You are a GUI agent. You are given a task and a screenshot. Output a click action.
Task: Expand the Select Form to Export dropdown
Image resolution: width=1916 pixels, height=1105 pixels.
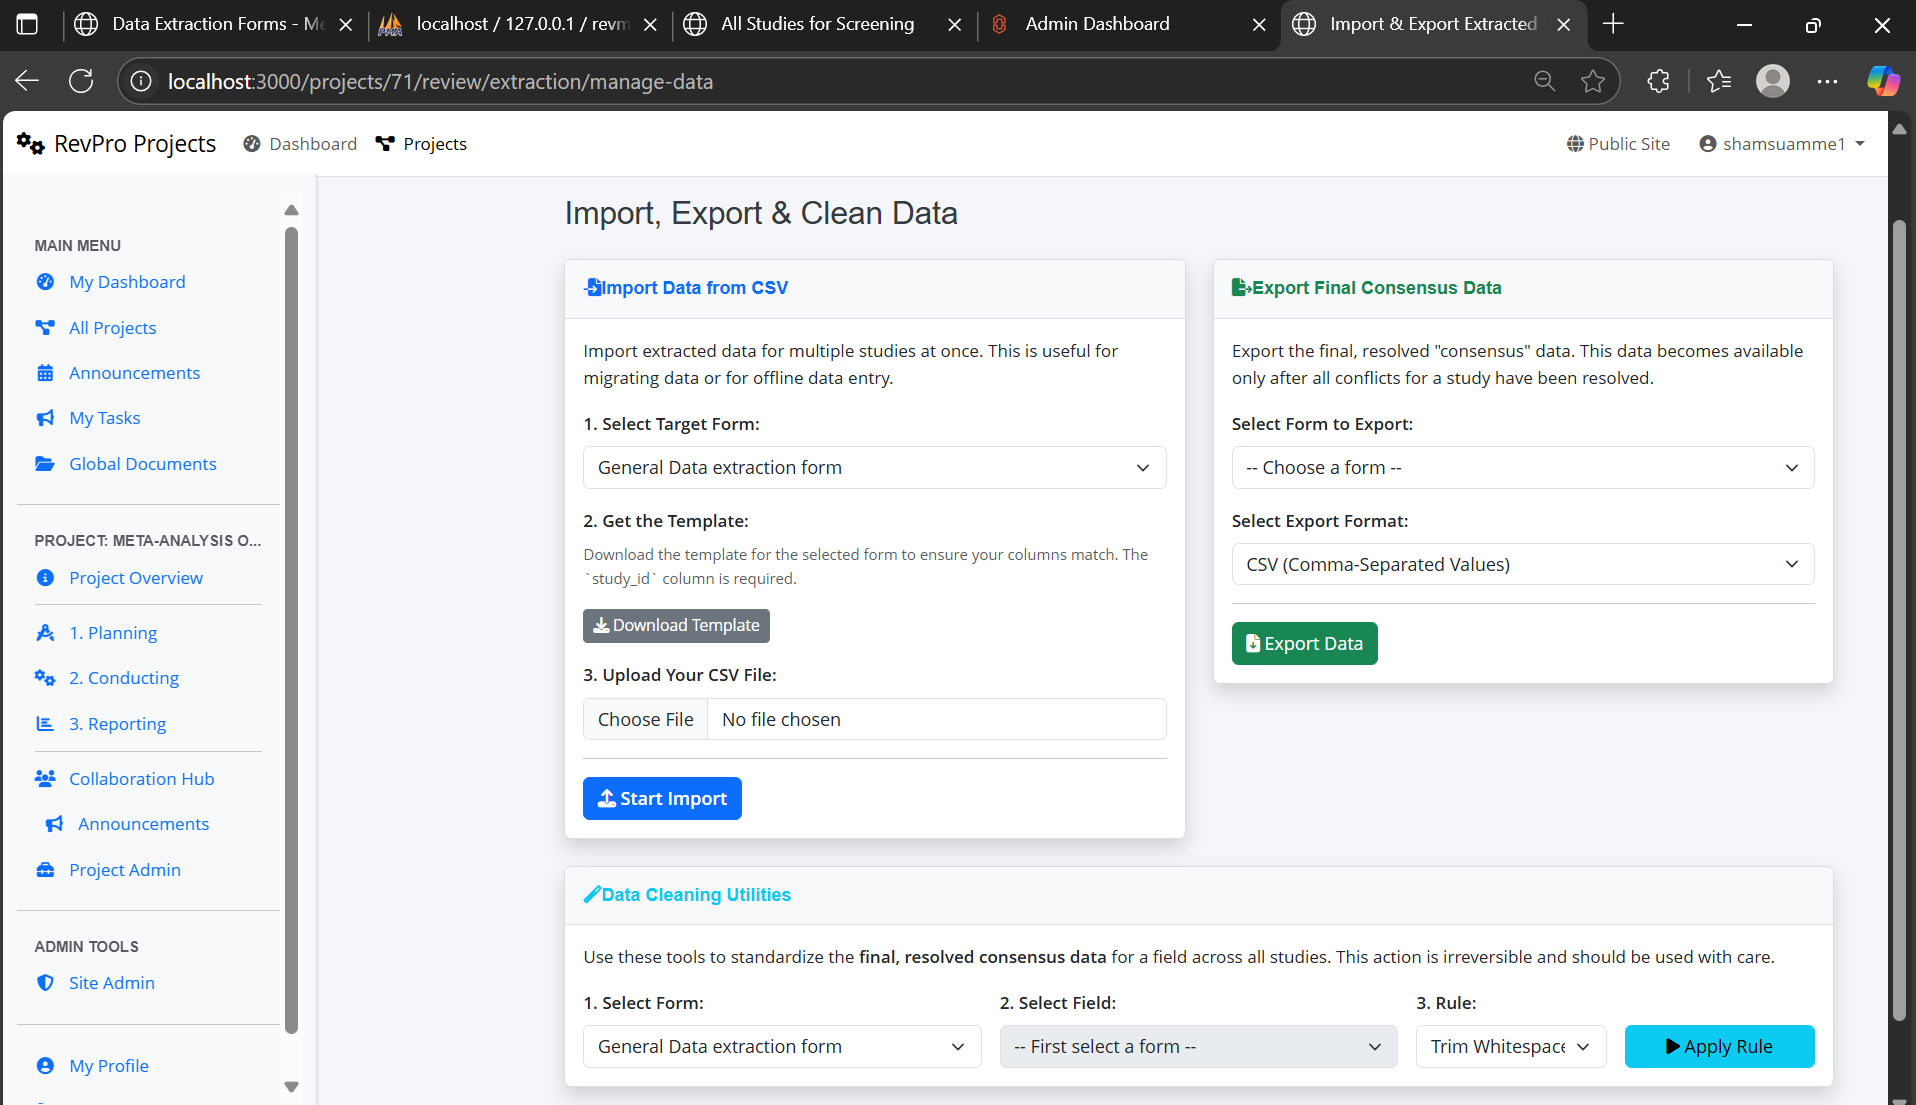click(x=1522, y=468)
